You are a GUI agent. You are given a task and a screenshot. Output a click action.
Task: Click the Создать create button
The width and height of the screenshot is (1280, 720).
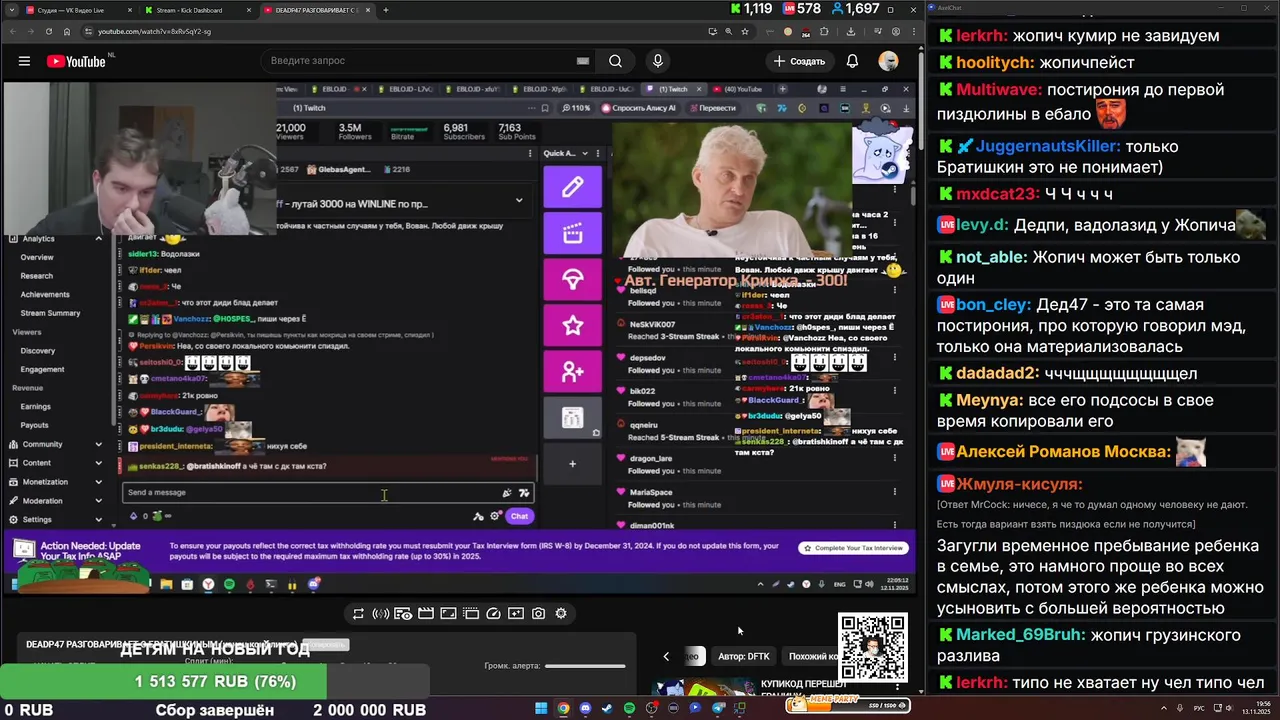coord(799,61)
